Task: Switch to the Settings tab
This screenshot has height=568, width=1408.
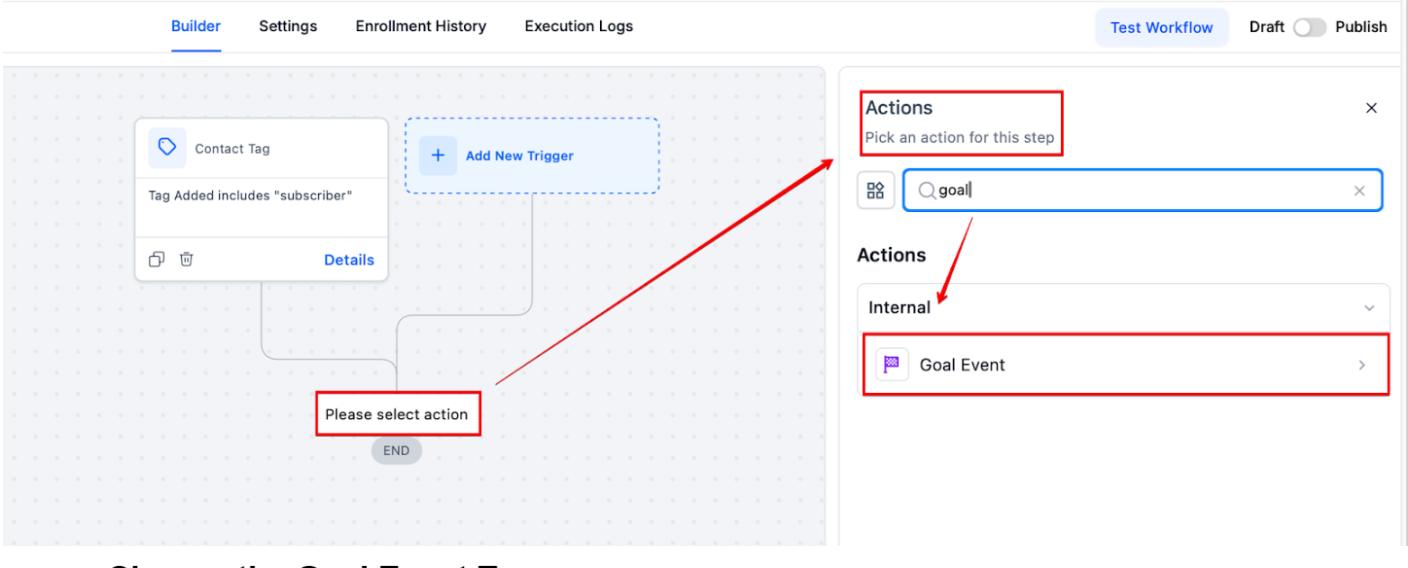Action: coord(288,26)
